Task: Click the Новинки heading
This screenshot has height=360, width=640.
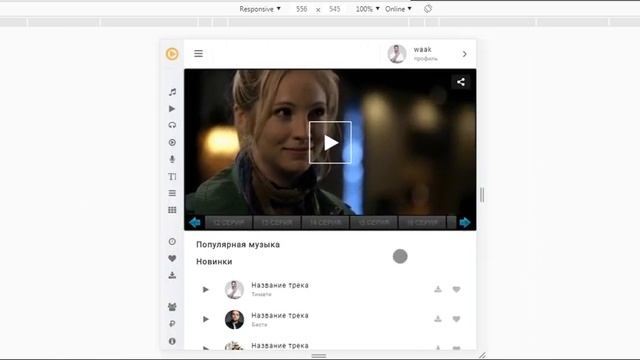Action: (x=214, y=262)
